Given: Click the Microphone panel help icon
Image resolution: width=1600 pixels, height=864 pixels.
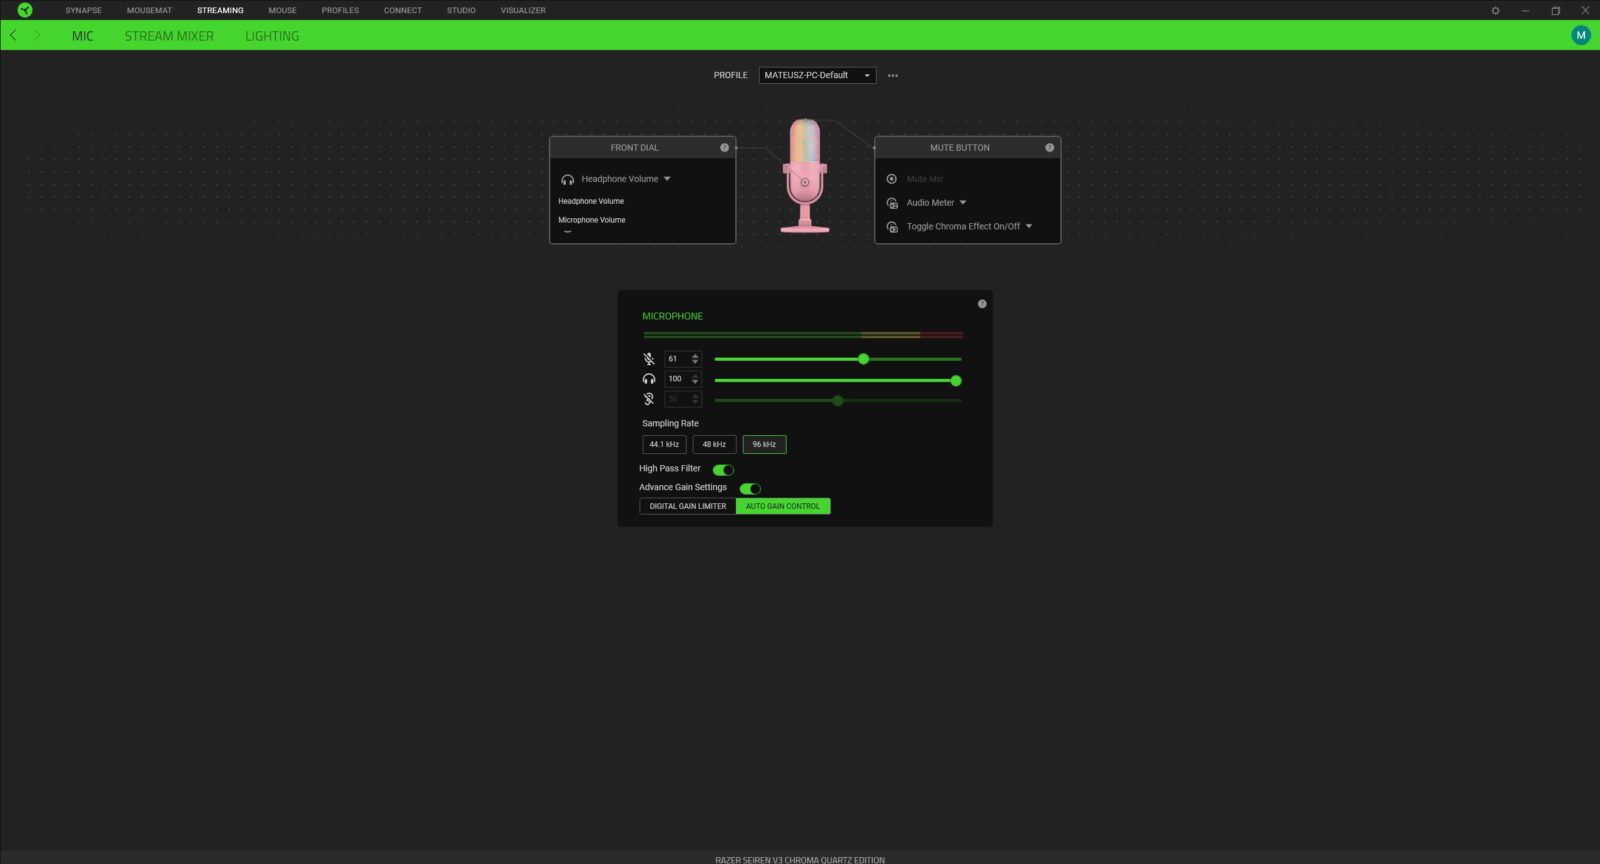Looking at the screenshot, I should 982,304.
